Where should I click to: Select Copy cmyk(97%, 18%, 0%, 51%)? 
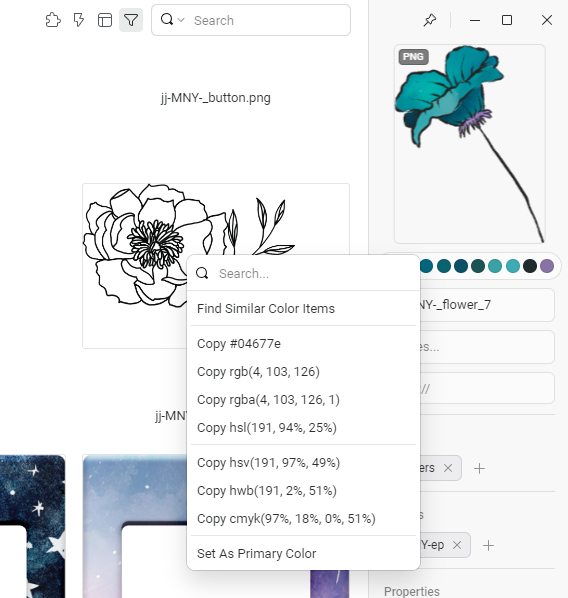286,518
